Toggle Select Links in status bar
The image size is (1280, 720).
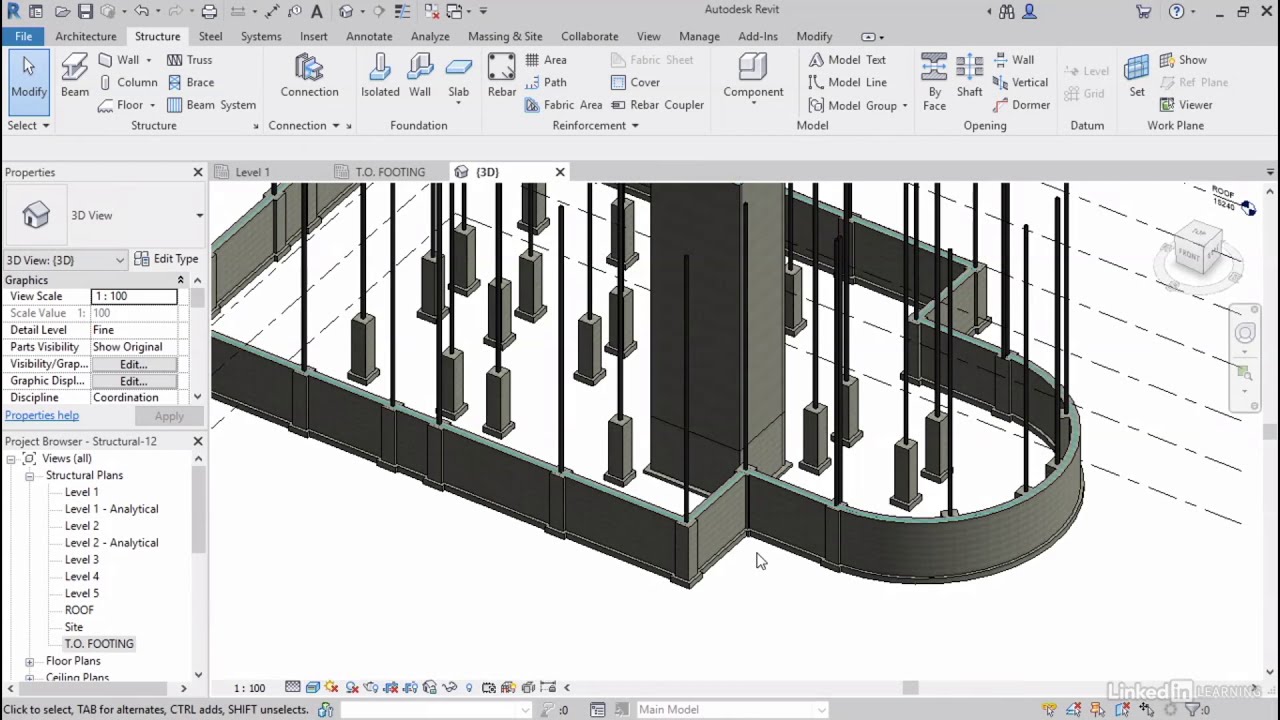pos(1049,709)
